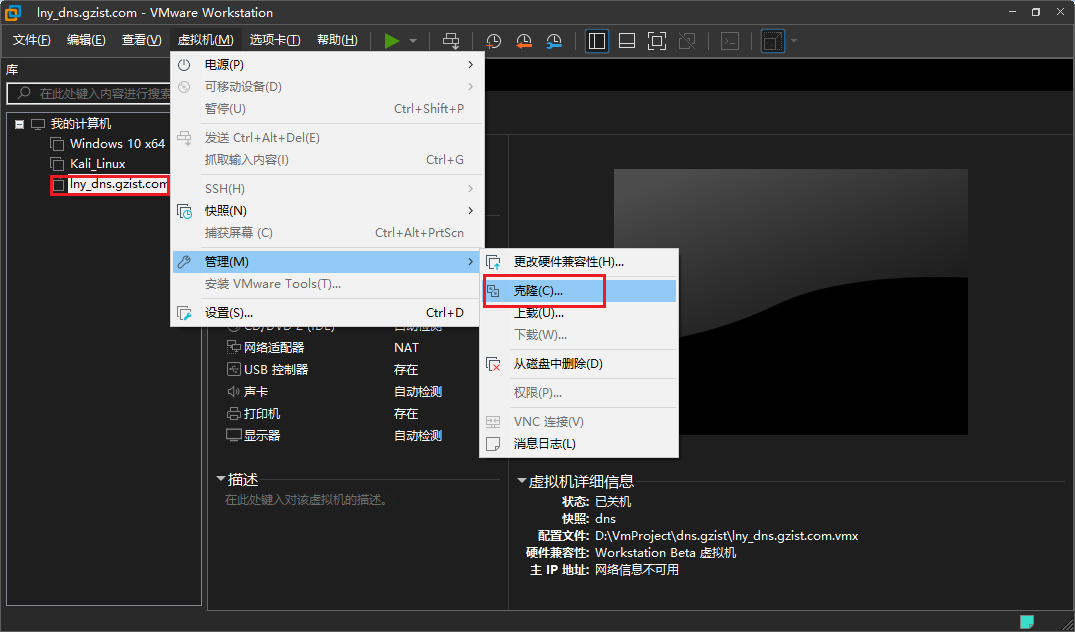Screen dimensions: 1075x632
Task: Click the VMware Workstation title bar logo
Action: (x=12, y=12)
